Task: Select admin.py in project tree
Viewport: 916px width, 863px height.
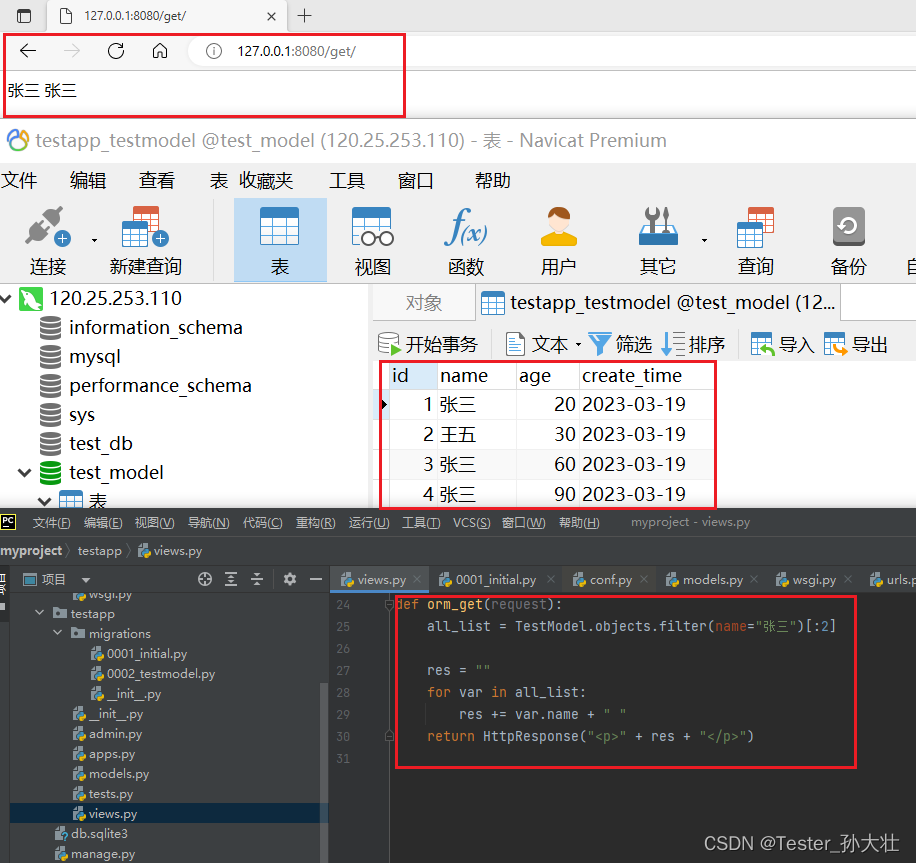Action: coord(107,734)
